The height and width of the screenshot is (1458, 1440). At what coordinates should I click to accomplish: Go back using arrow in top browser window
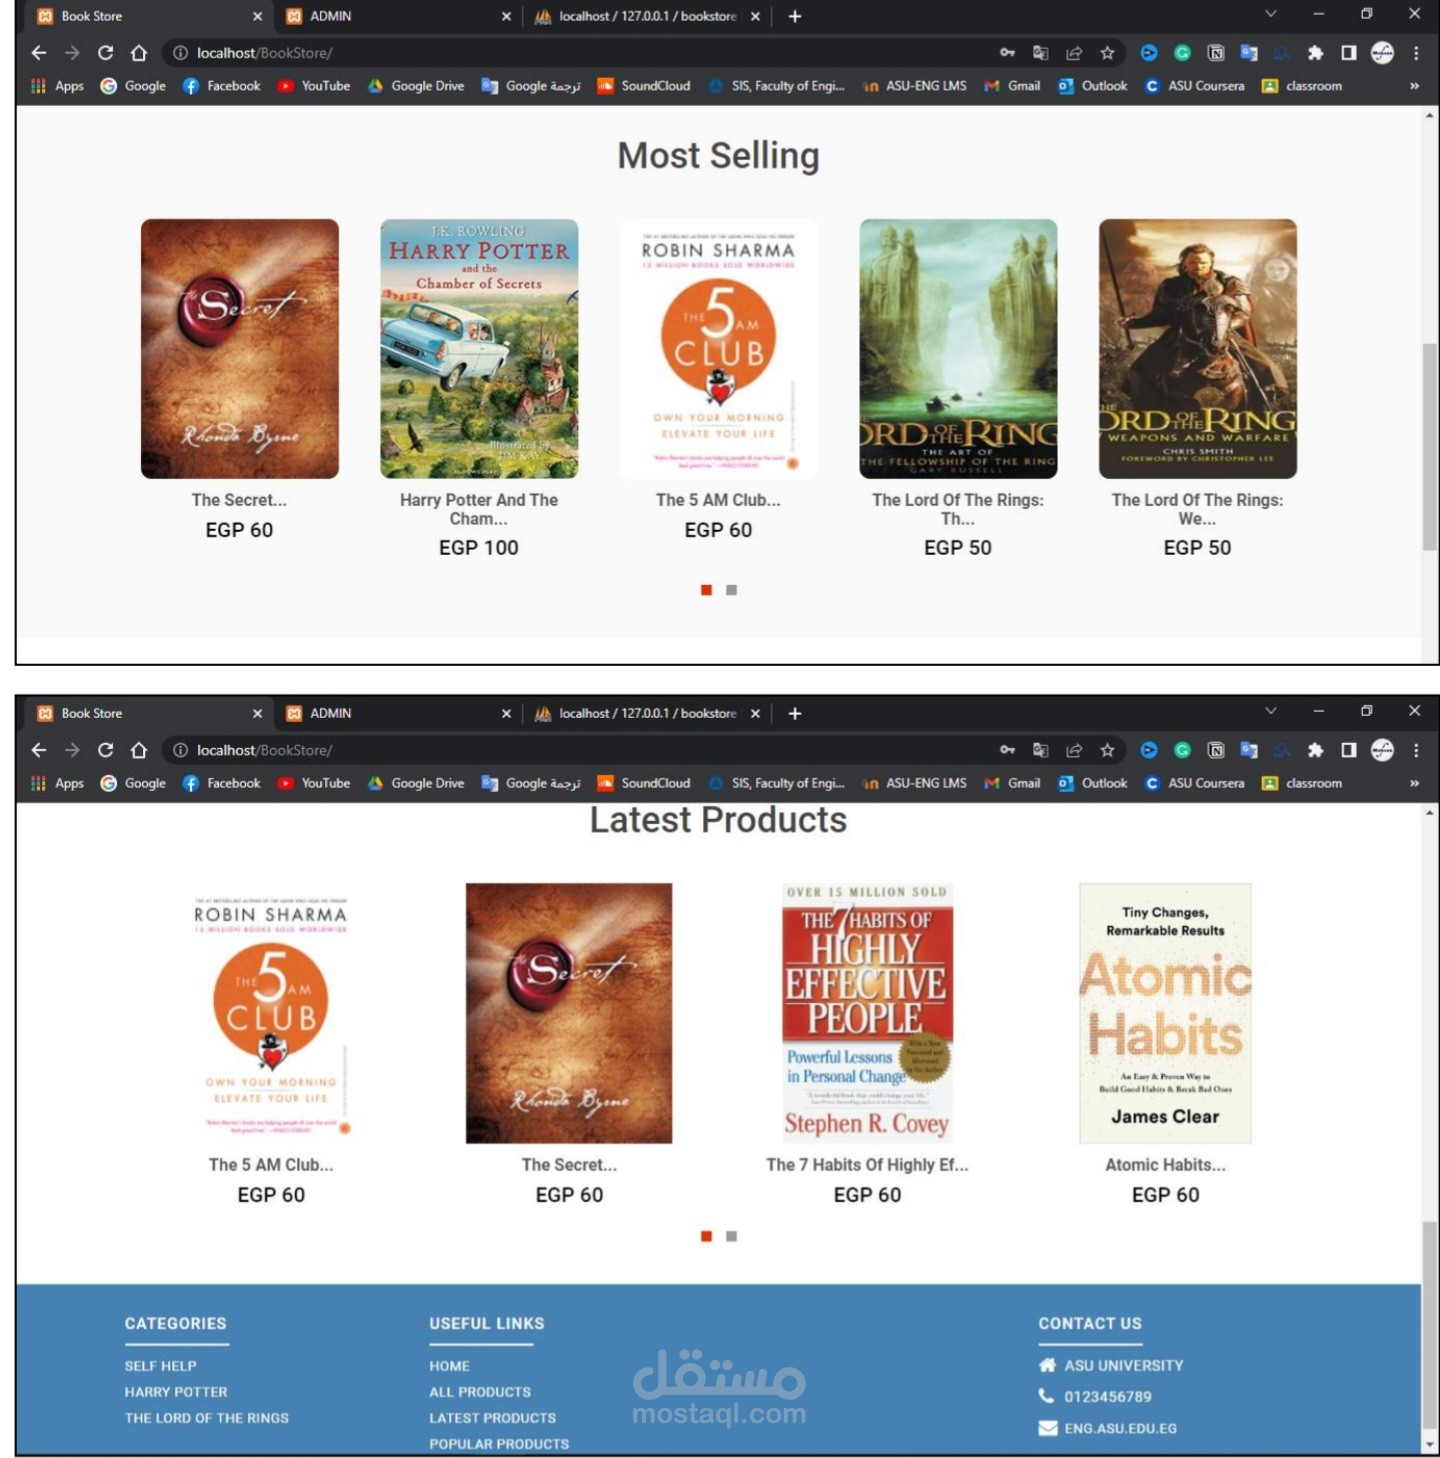(39, 53)
